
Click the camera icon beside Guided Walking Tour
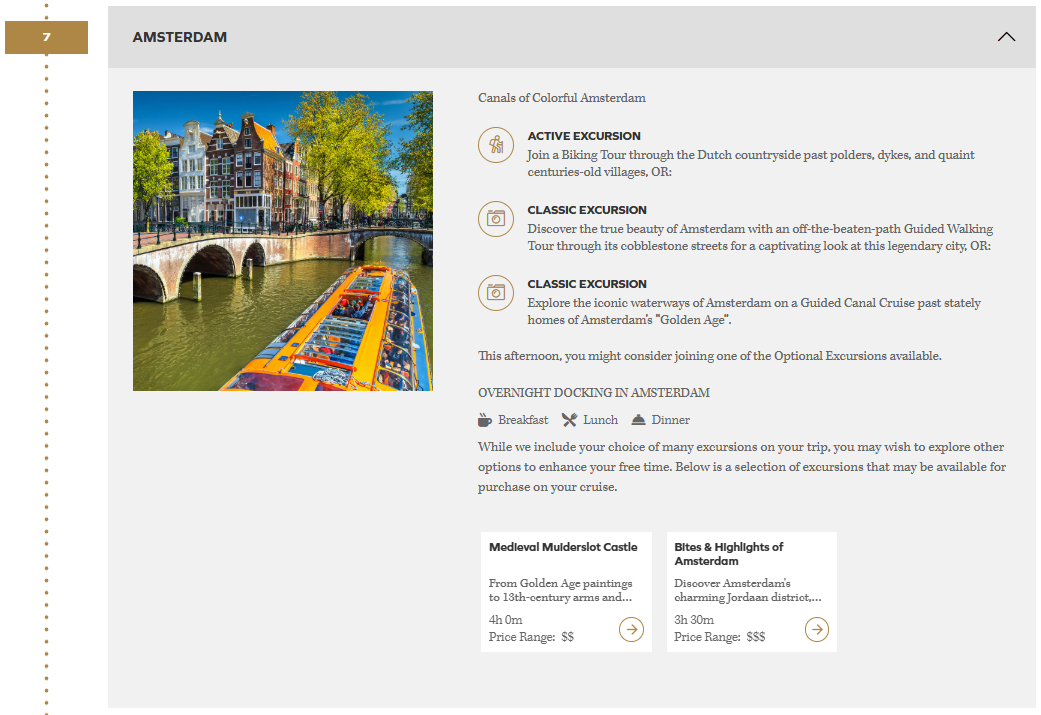(x=496, y=219)
